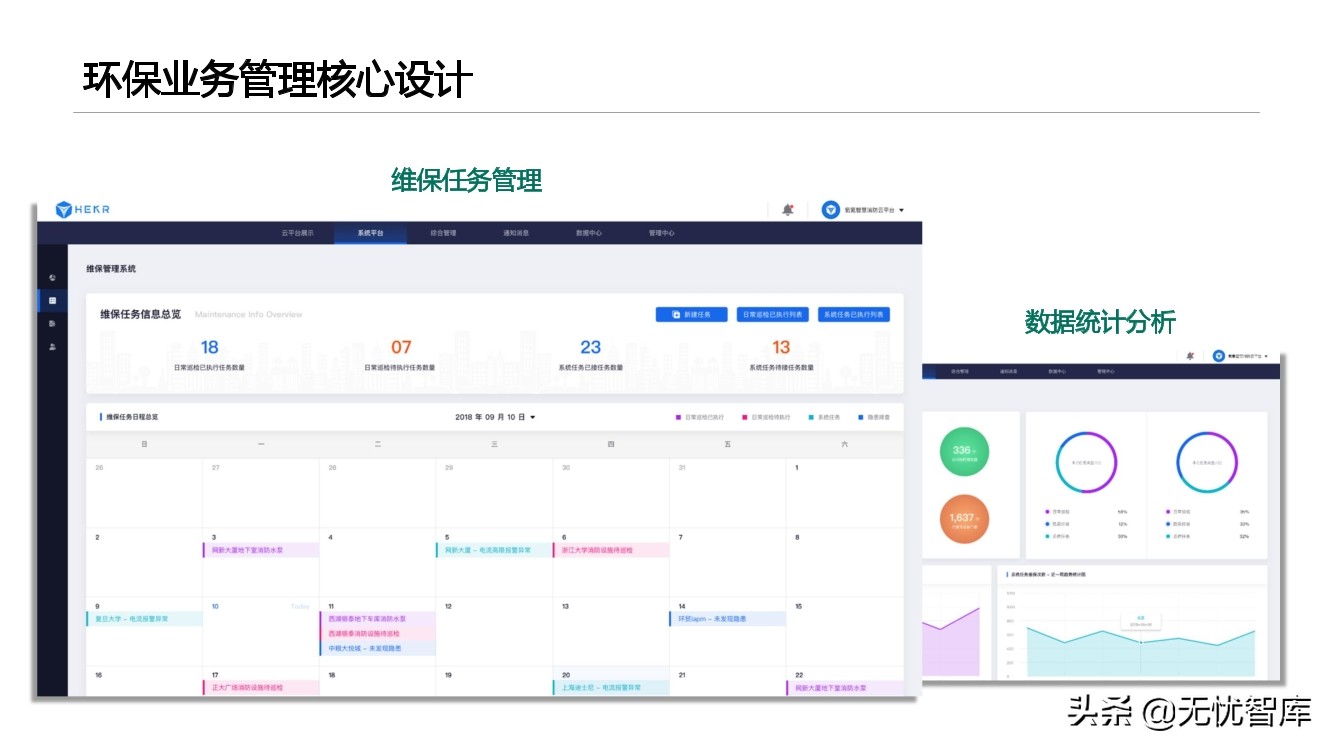1333x750 pixels.
Task: Open notifications bell in the maintenance task window
Action: pyautogui.click(x=788, y=210)
